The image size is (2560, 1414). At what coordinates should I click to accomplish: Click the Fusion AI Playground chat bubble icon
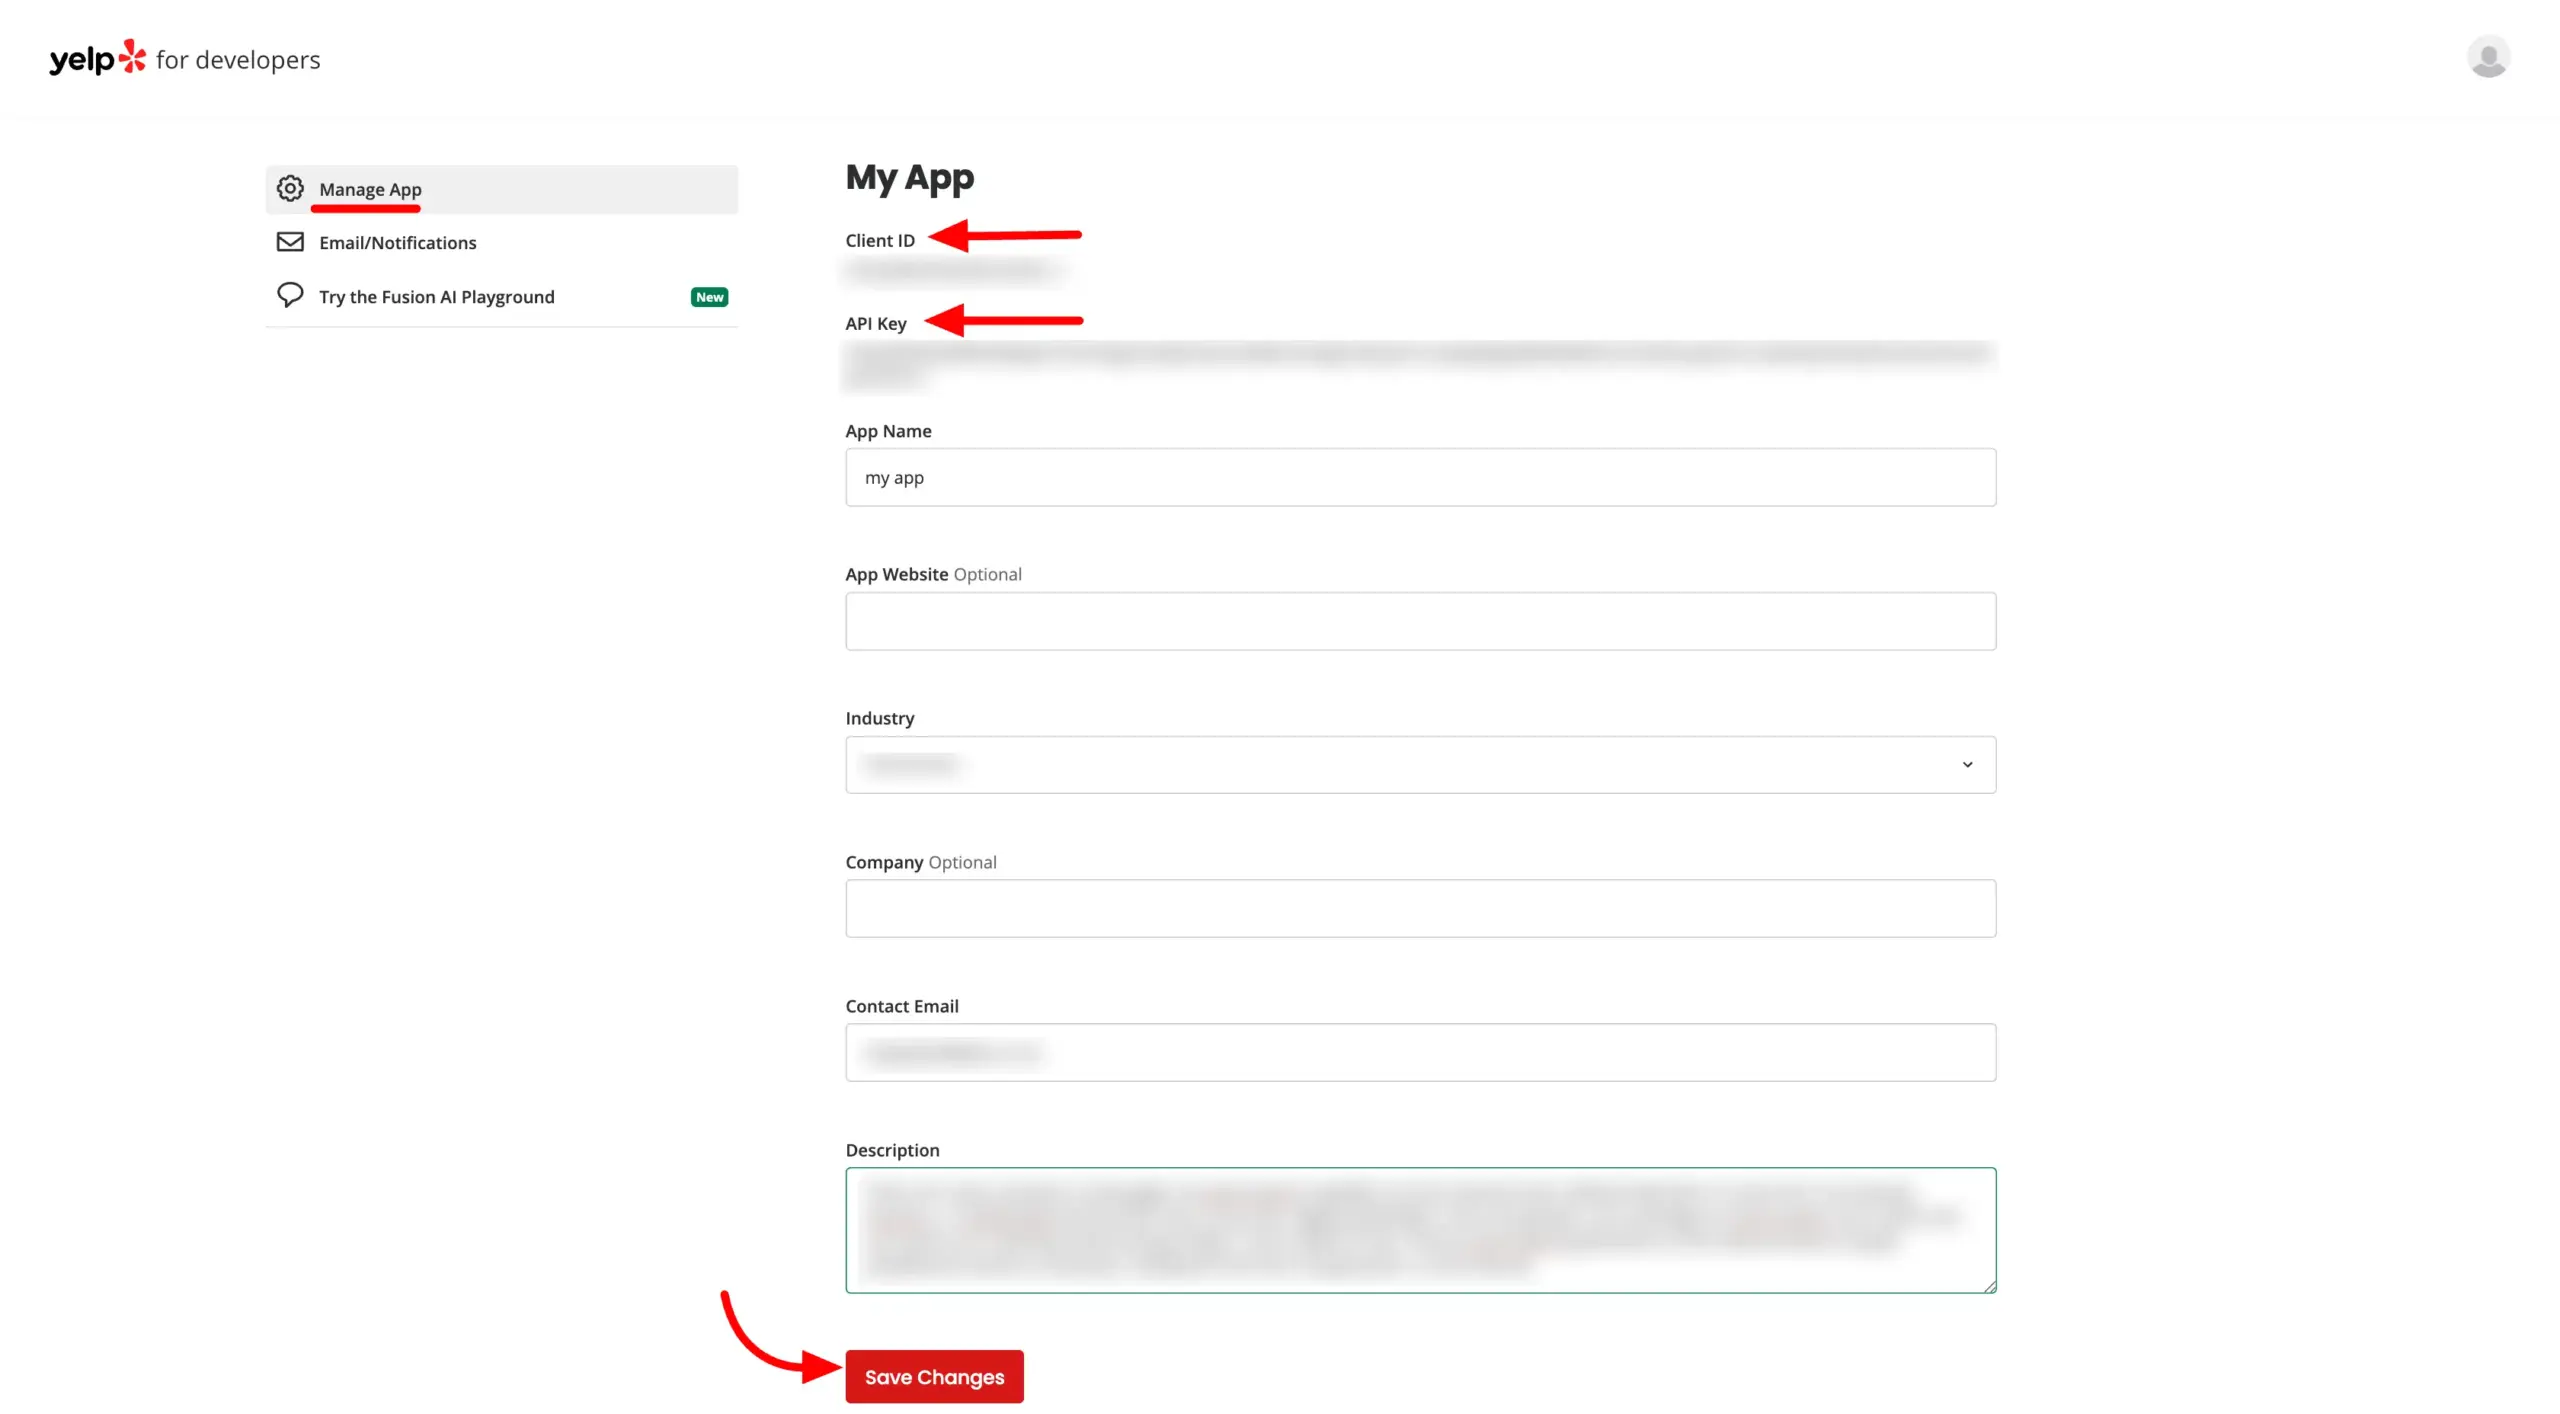290,295
